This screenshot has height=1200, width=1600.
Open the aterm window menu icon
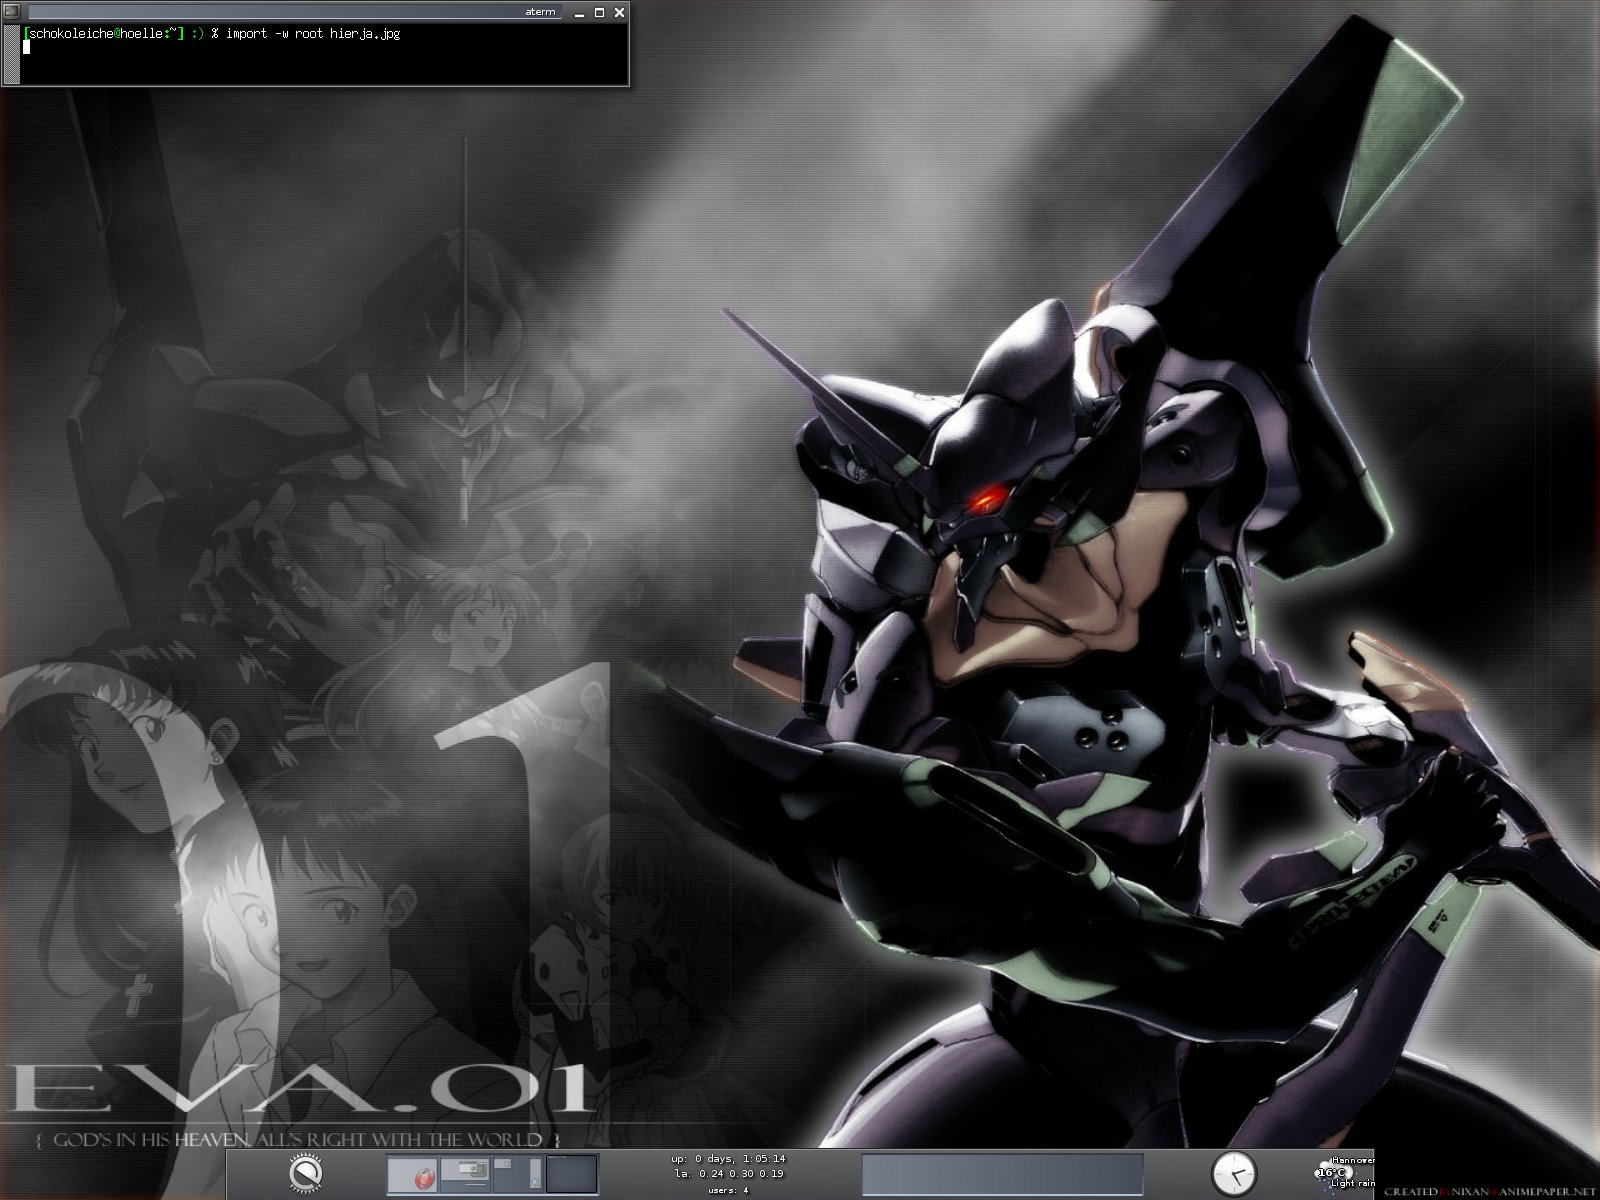12,12
